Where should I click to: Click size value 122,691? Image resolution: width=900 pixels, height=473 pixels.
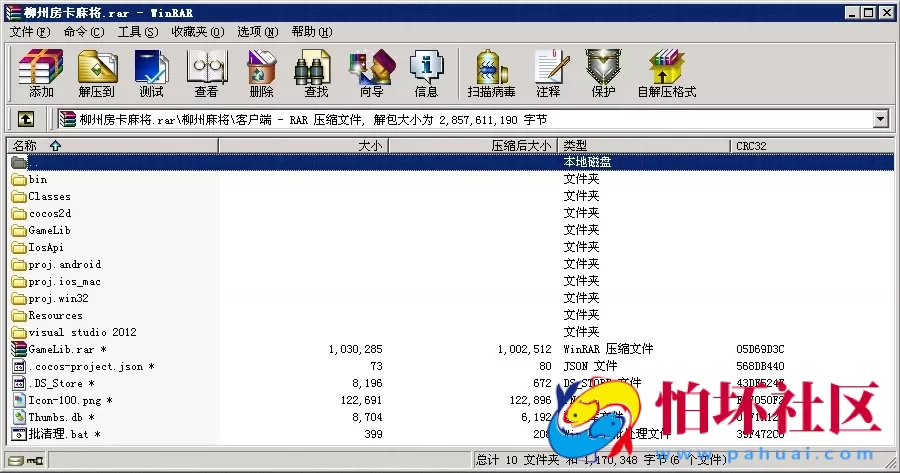pyautogui.click(x=362, y=400)
